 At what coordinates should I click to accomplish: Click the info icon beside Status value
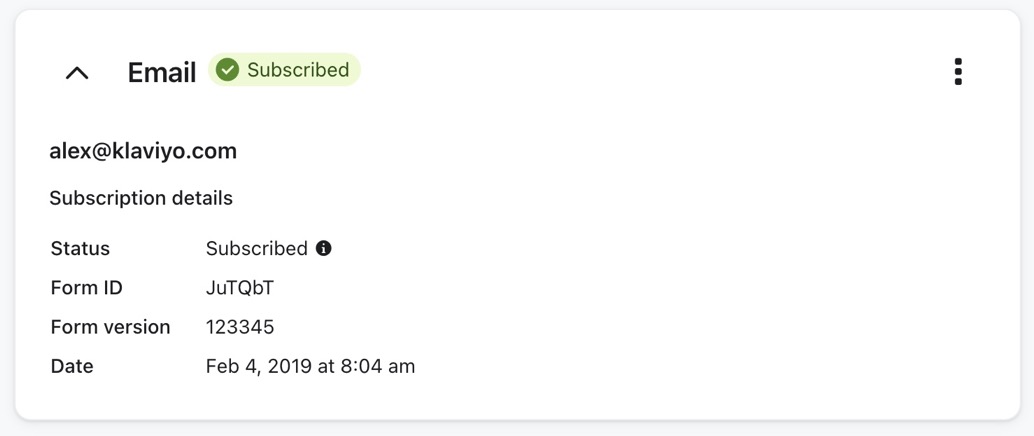click(x=324, y=248)
